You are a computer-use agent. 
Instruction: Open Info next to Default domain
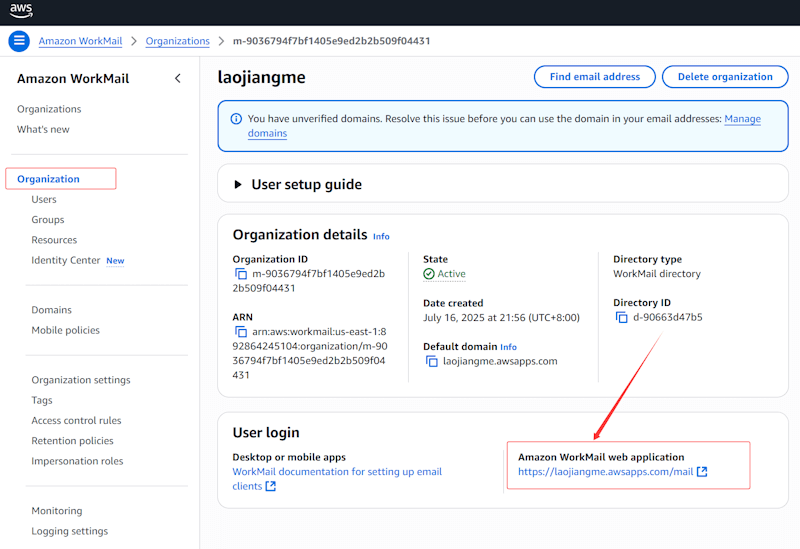508,347
